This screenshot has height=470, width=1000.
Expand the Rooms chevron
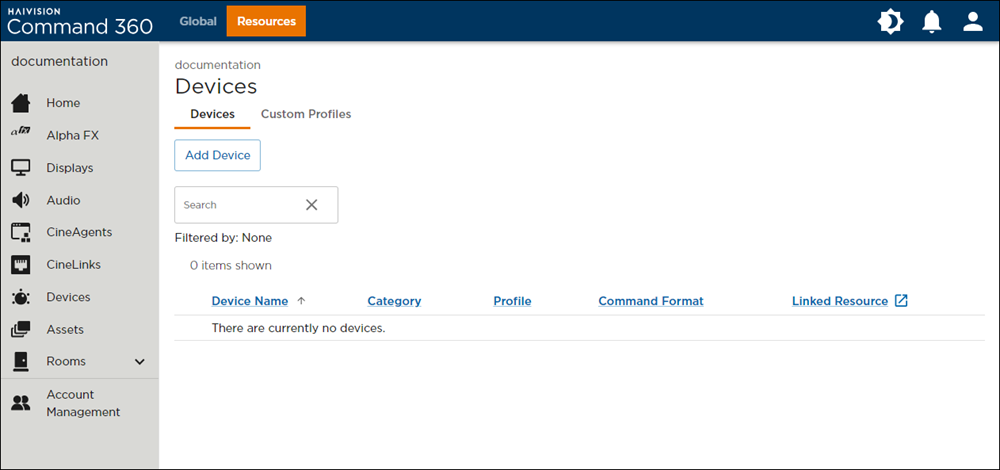[140, 362]
